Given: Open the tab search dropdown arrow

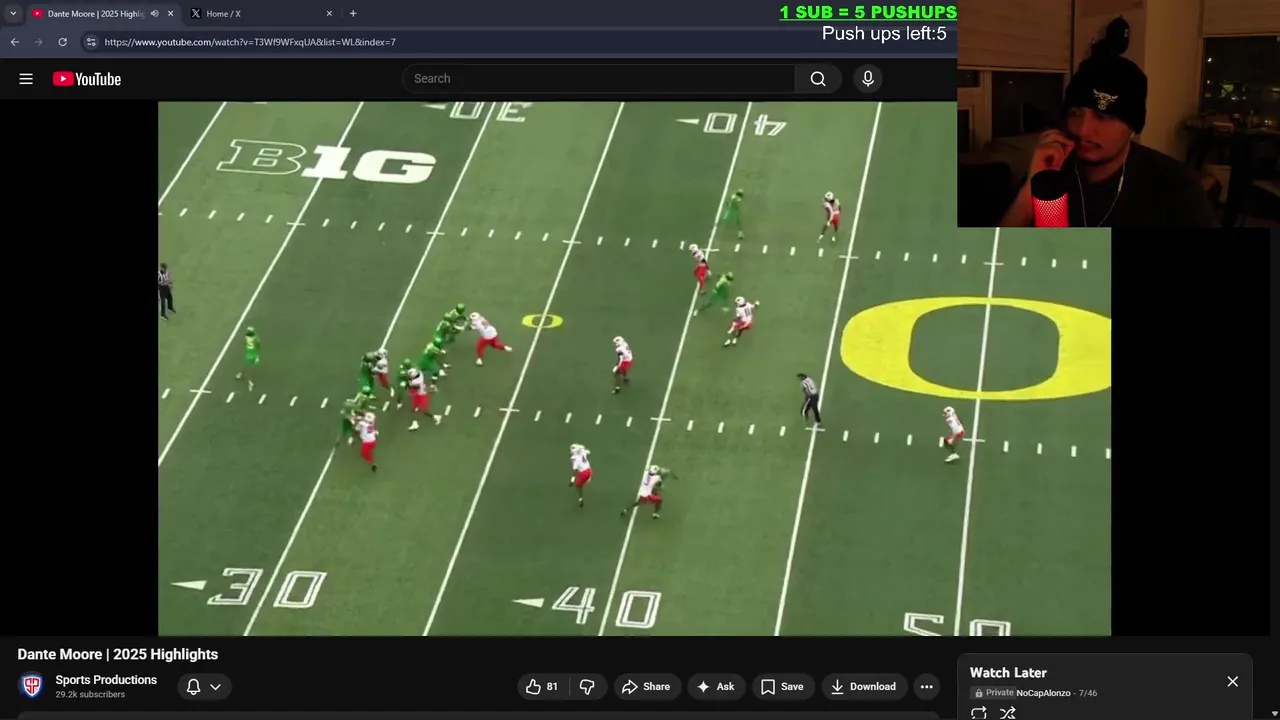Looking at the screenshot, I should [13, 14].
